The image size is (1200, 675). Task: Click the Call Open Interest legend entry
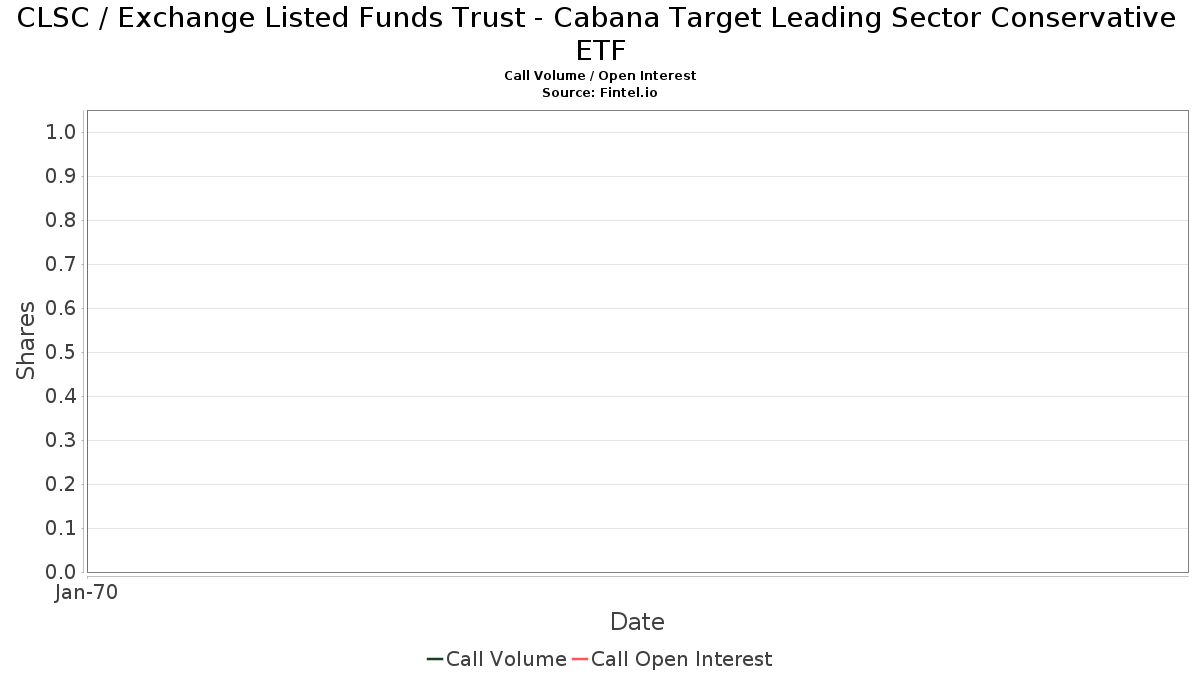pos(672,659)
